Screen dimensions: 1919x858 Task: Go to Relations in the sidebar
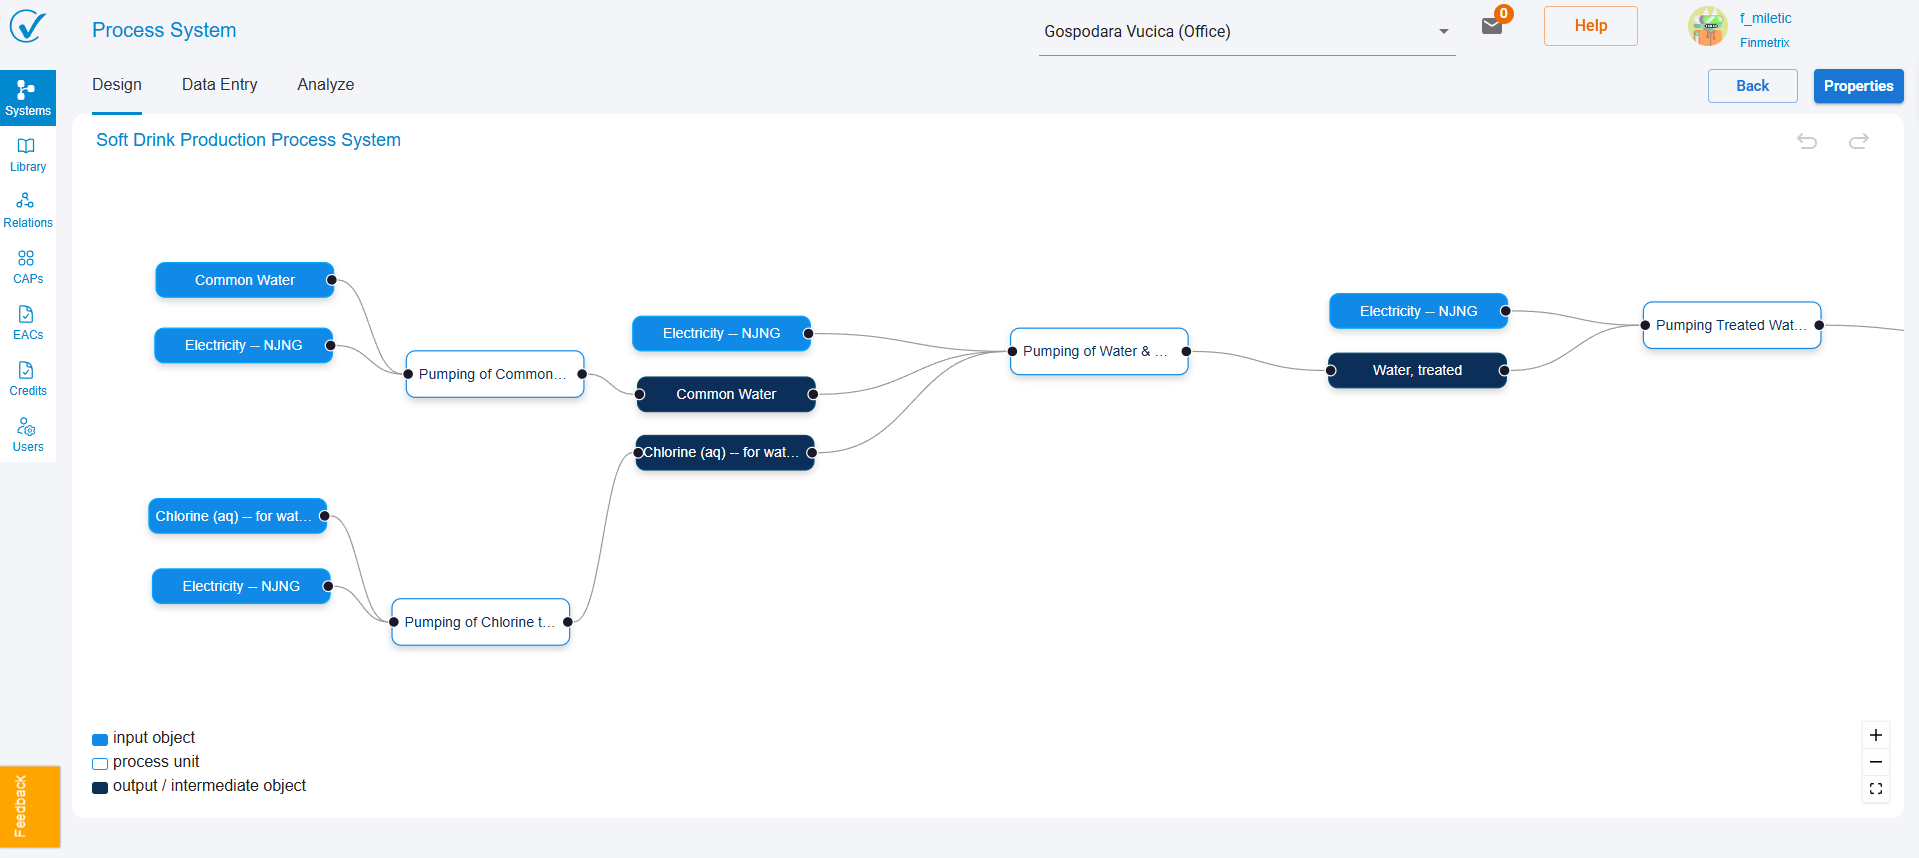28,211
